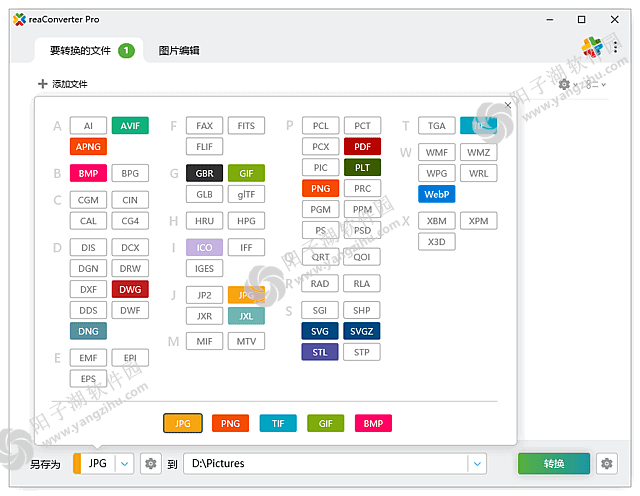Expand the 另存为 JPG format dropdown
The image size is (640, 496).
124,464
